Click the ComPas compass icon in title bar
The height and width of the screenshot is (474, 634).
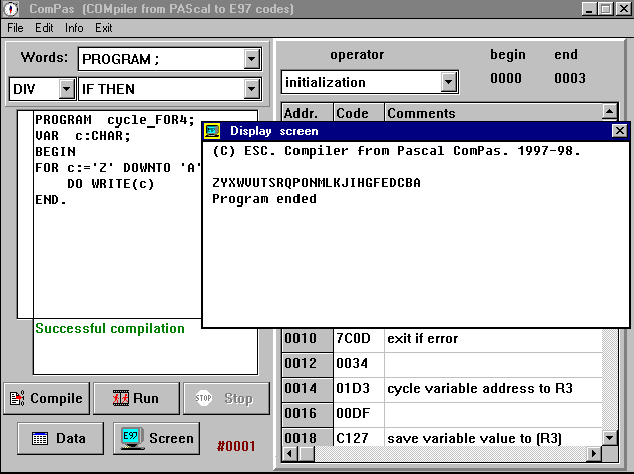(11, 8)
